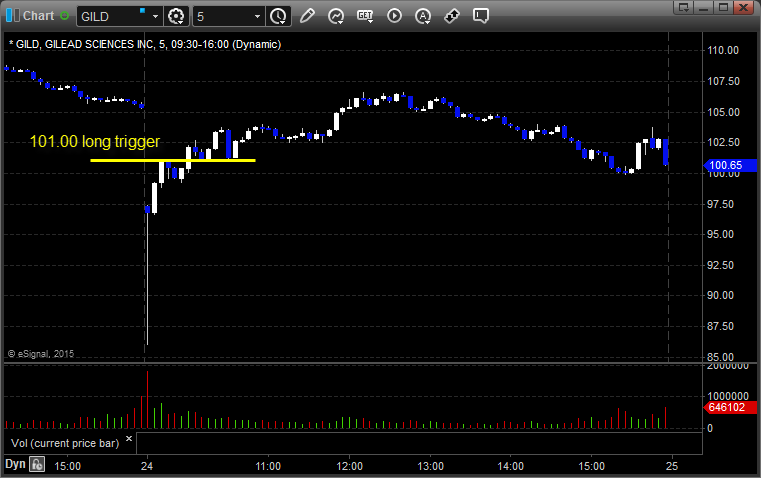The height and width of the screenshot is (478, 761).
Task: Click the 110.00 price axis label
Action: pyautogui.click(x=723, y=50)
